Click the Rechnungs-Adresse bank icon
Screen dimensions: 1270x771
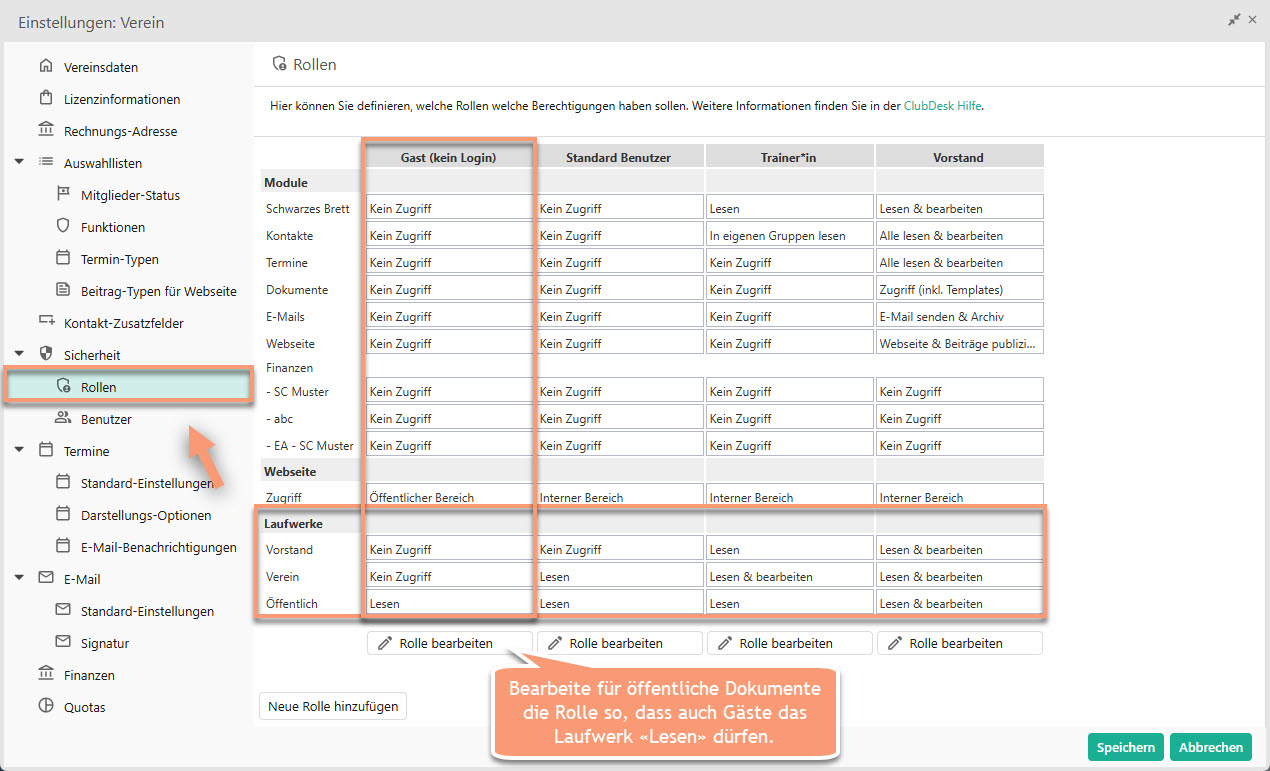[x=45, y=131]
